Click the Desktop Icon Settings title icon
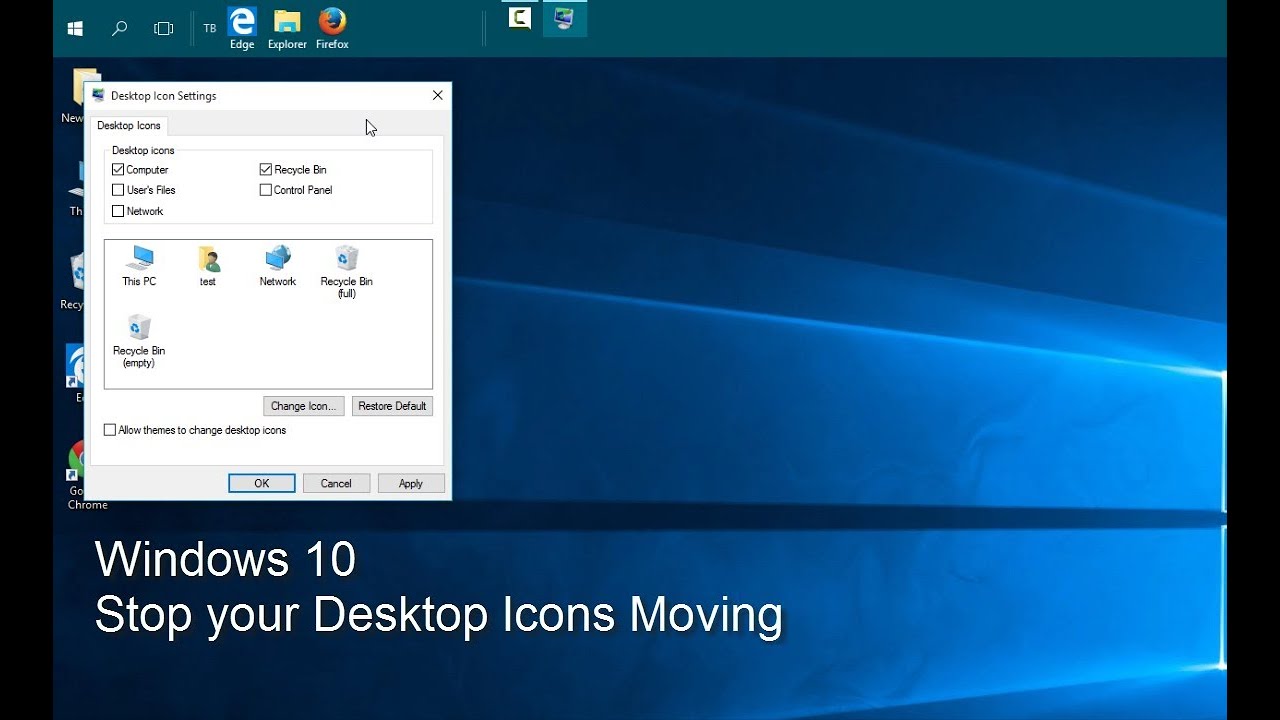Viewport: 1280px width, 720px height. tap(98, 95)
